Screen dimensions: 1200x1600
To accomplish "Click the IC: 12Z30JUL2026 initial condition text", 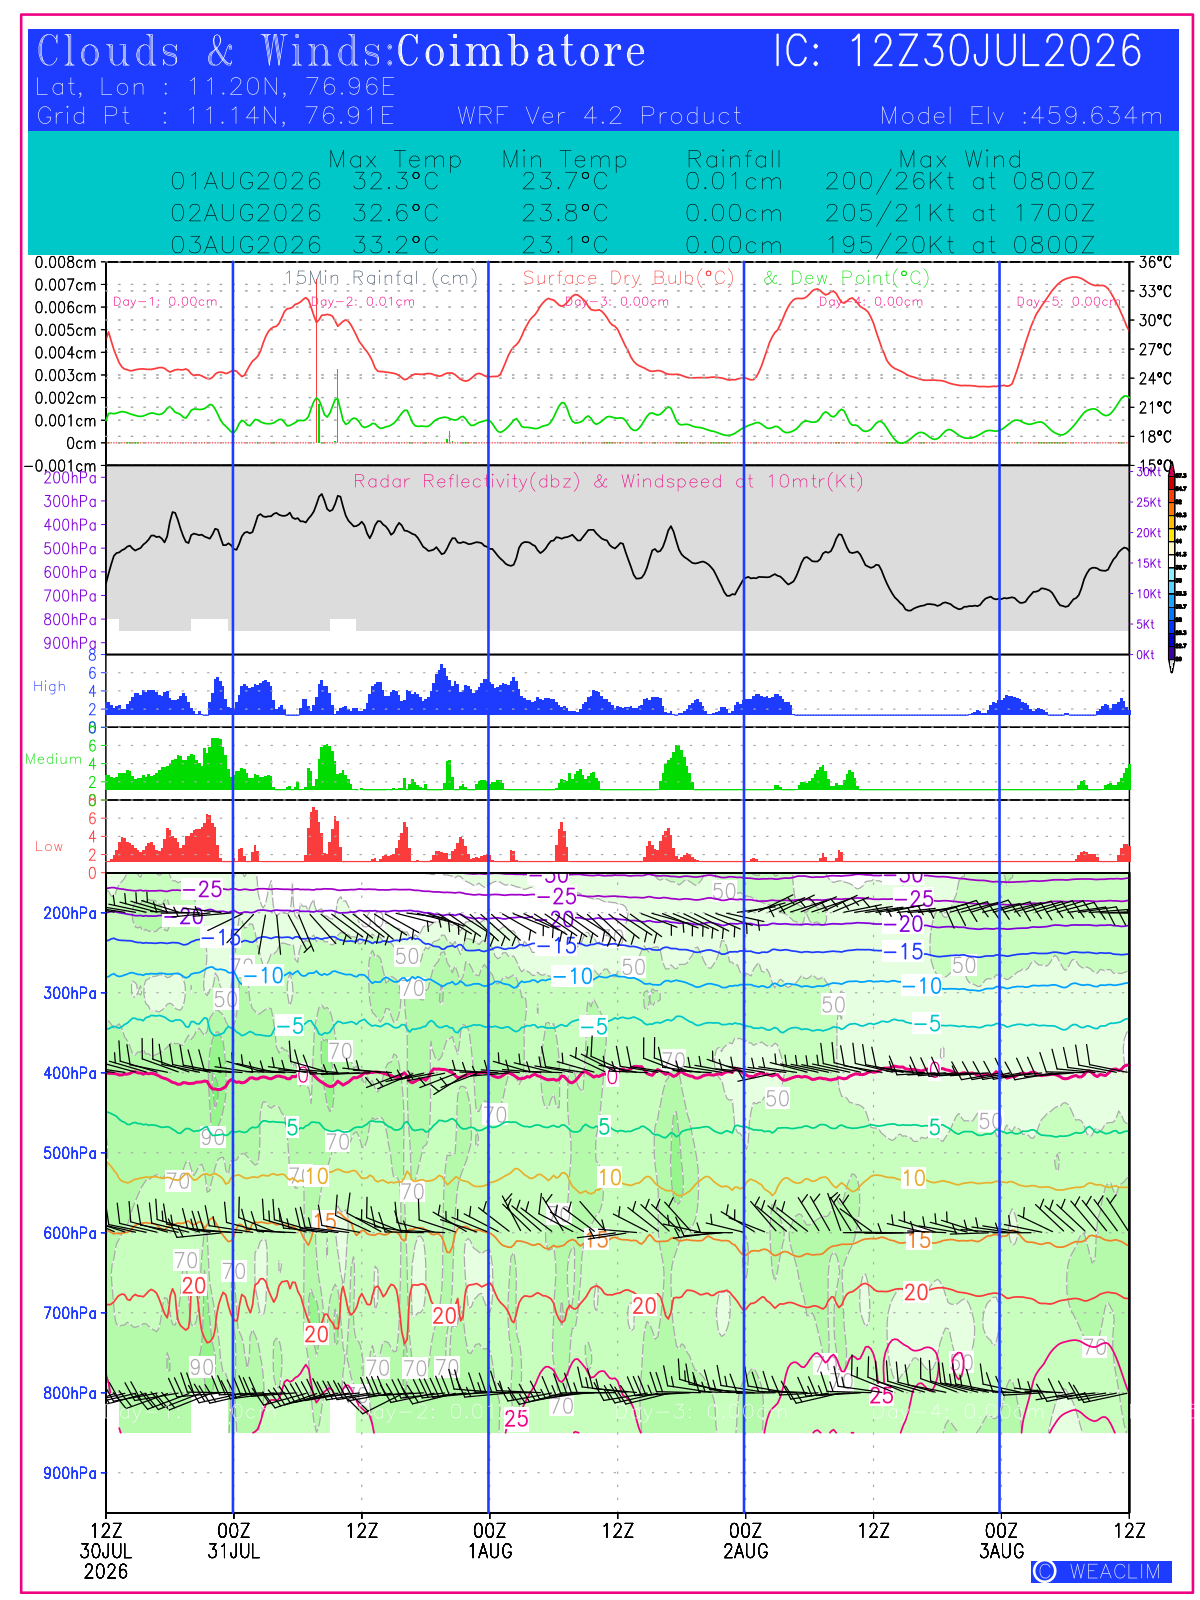I will pyautogui.click(x=957, y=51).
